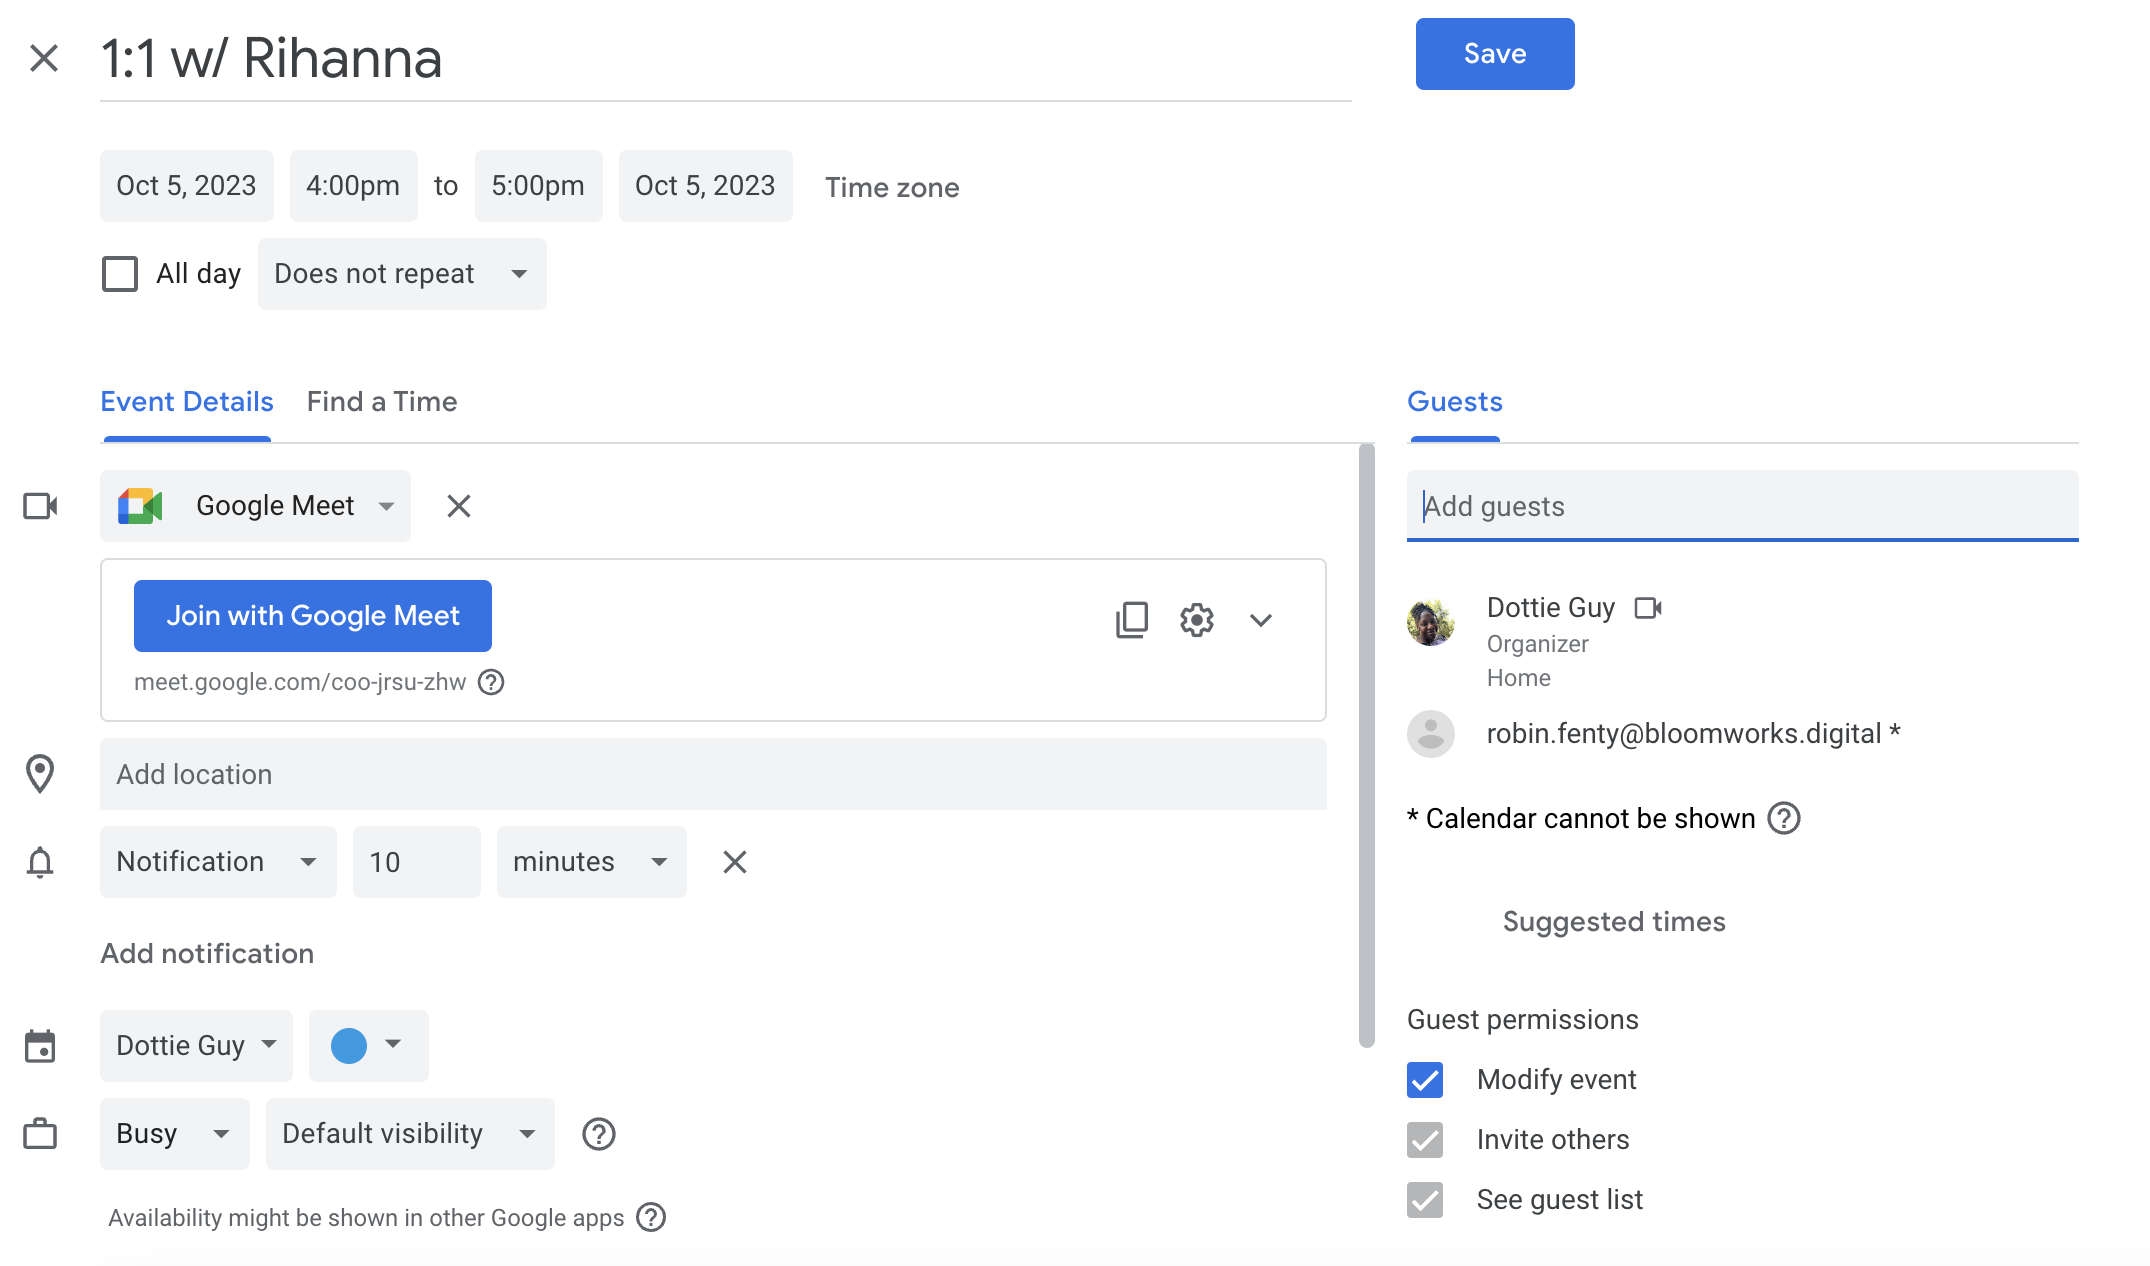Switch to the 'Find a Time' tab

(380, 401)
